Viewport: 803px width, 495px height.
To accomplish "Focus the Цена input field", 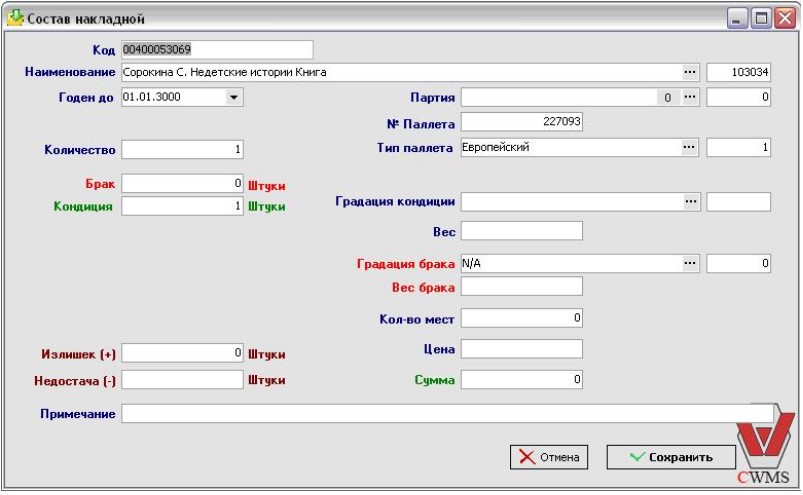I will pos(521,349).
